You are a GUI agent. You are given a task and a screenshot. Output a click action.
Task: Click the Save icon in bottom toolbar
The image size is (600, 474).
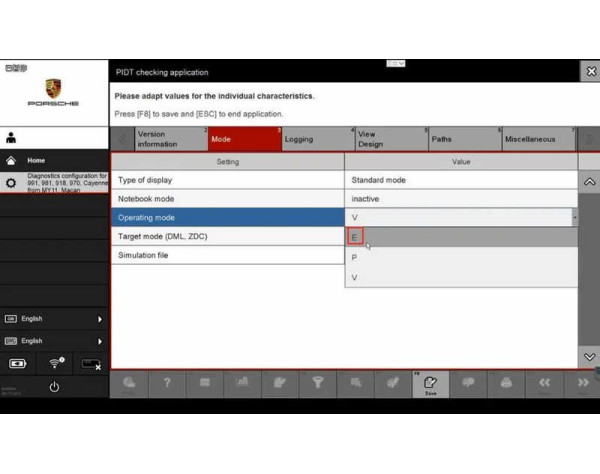[x=431, y=384]
